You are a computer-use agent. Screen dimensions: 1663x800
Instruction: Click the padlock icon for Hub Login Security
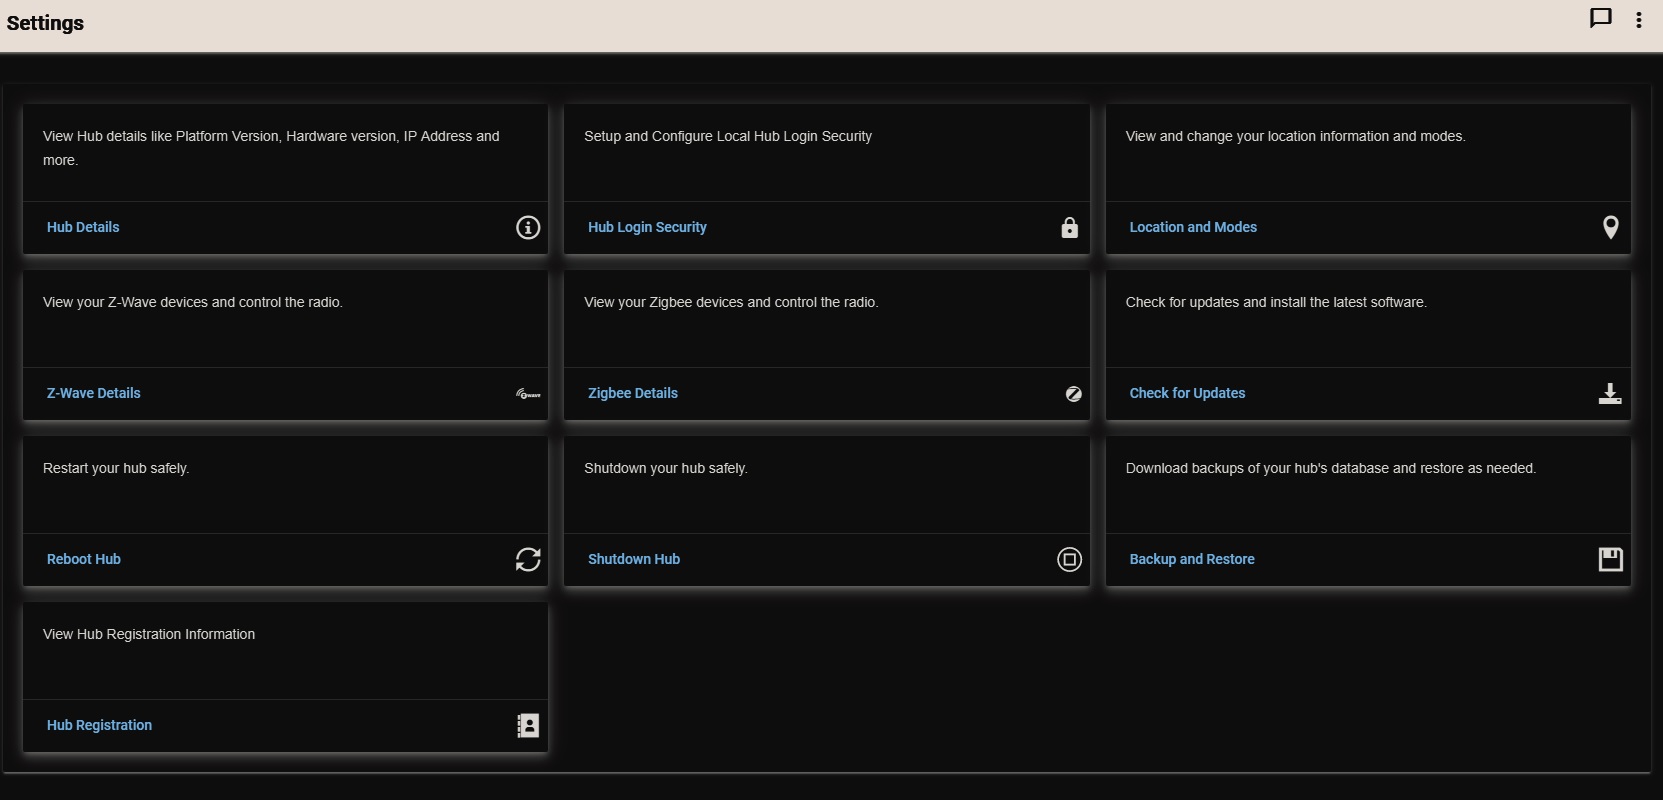pos(1069,227)
